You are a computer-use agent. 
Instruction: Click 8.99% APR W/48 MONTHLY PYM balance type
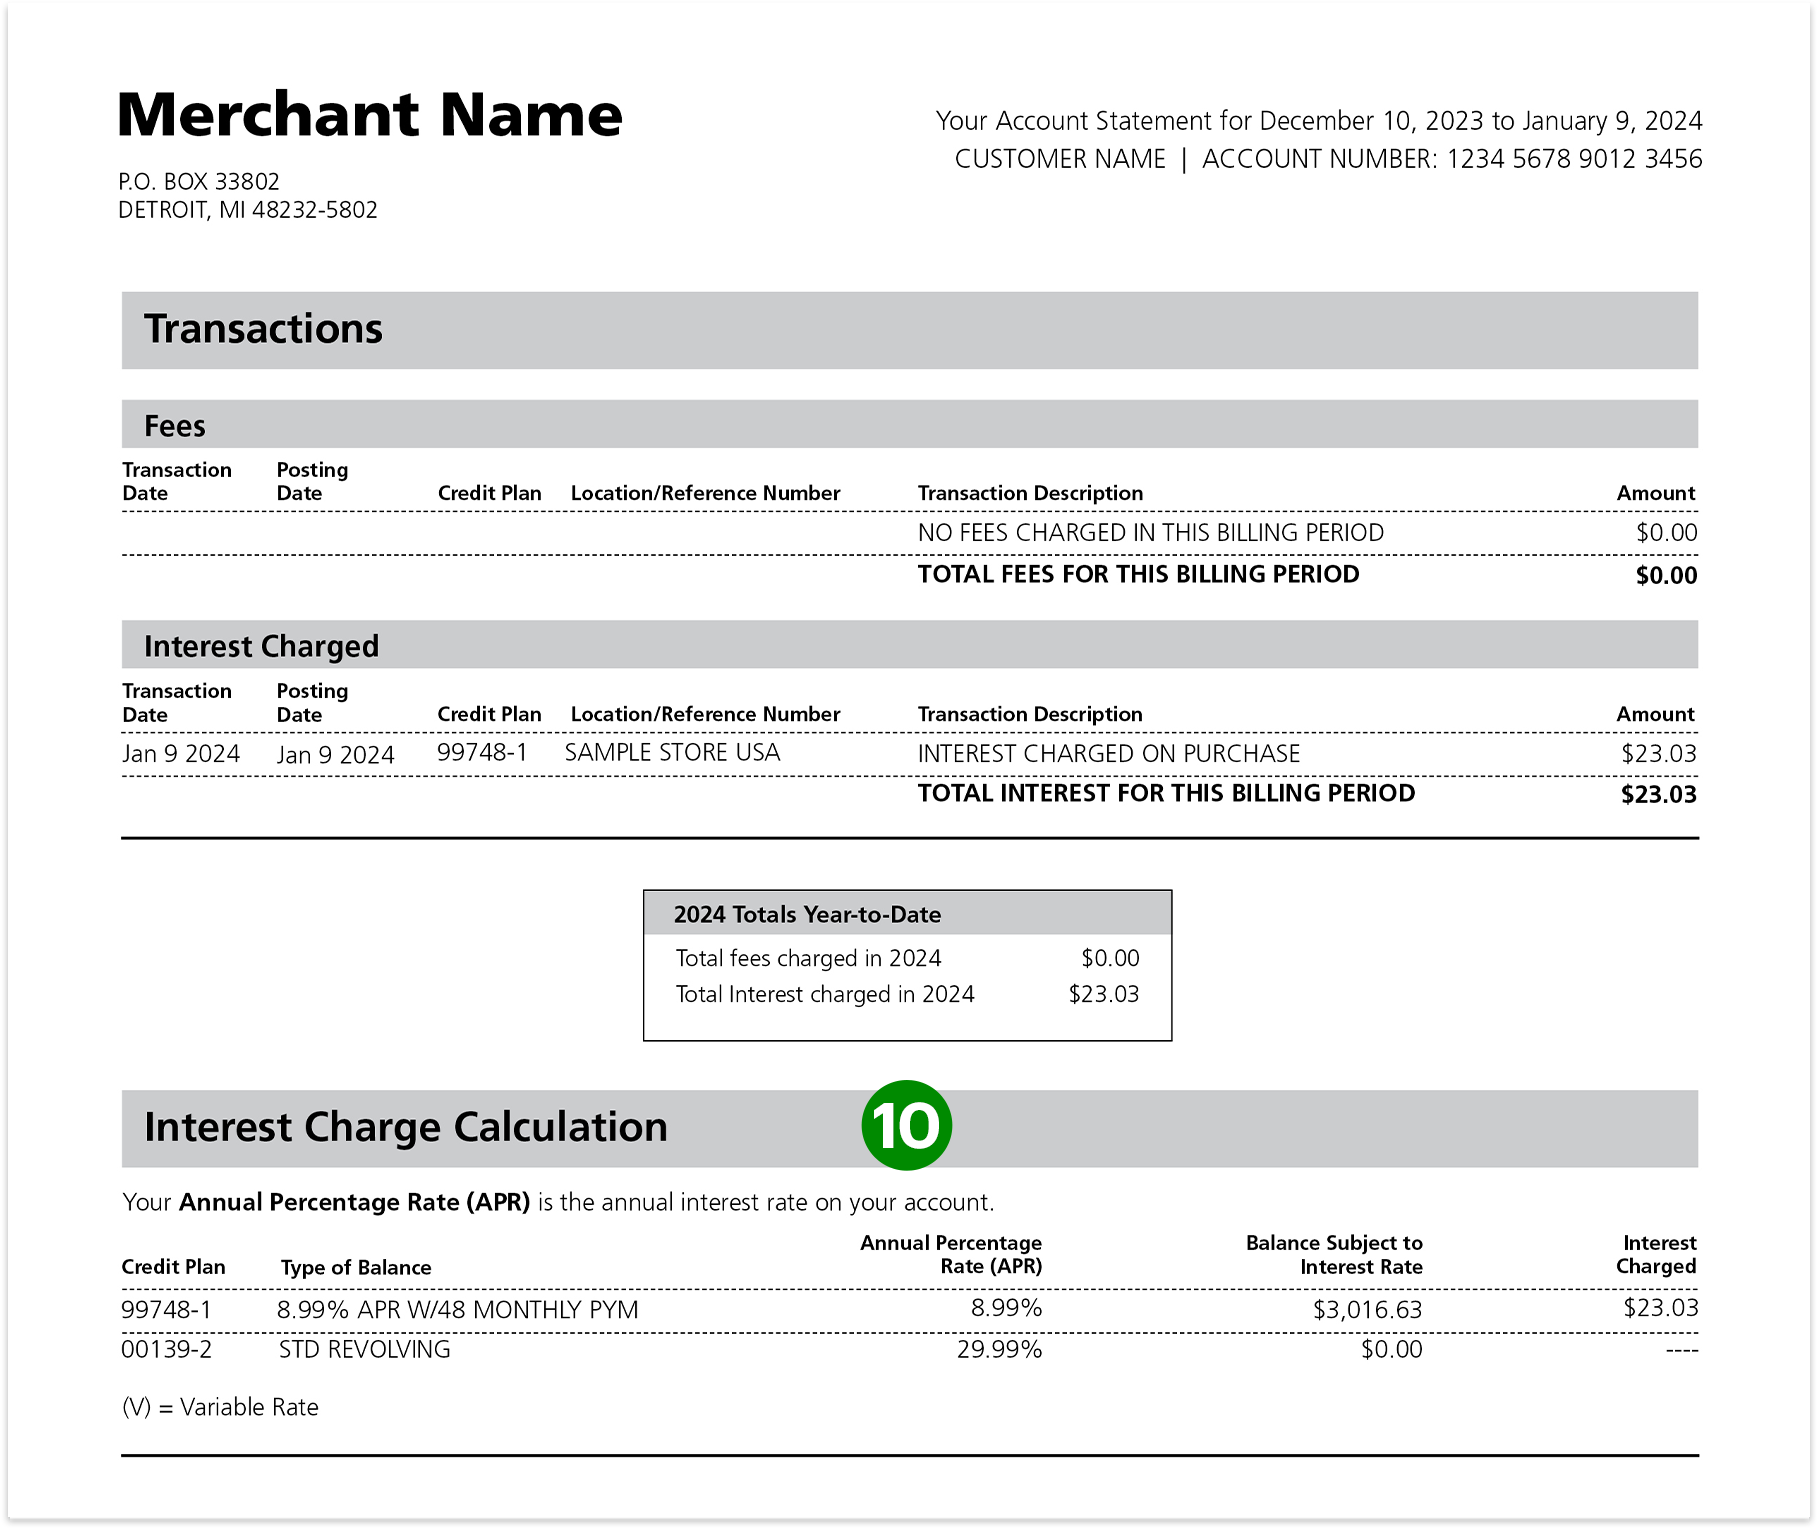point(458,1310)
